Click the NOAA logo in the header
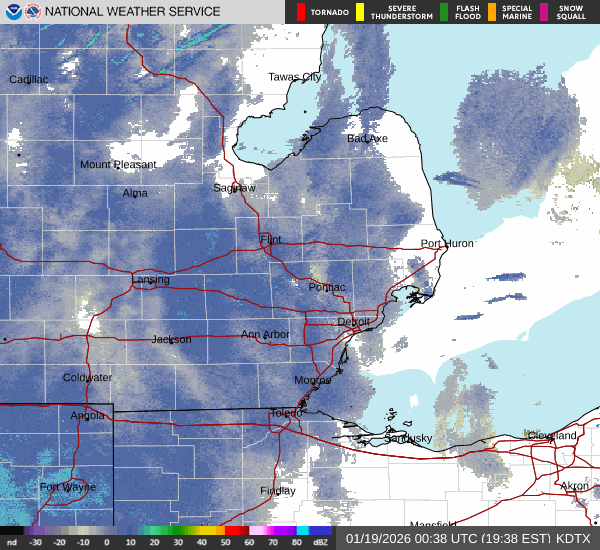 12,12
